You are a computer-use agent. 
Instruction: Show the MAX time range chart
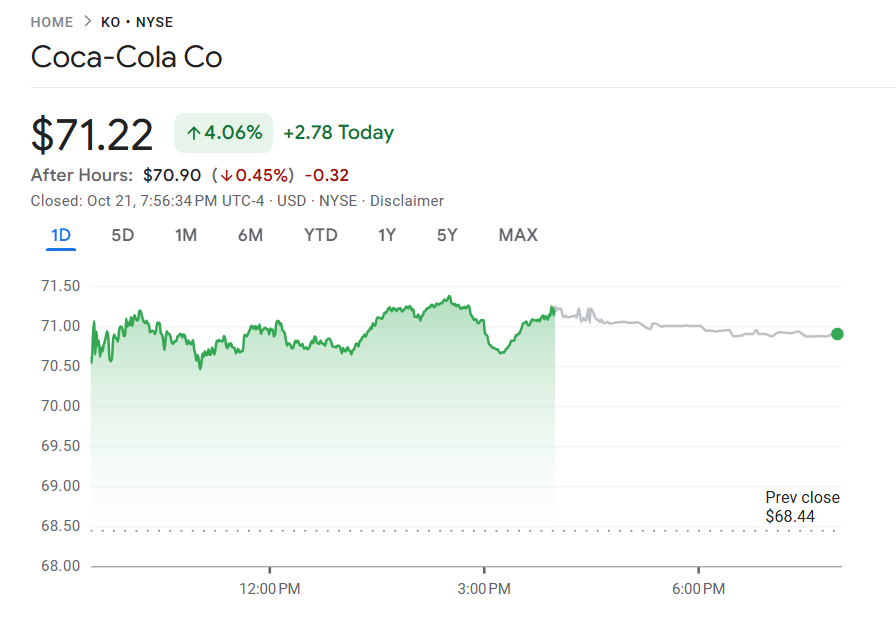point(518,235)
